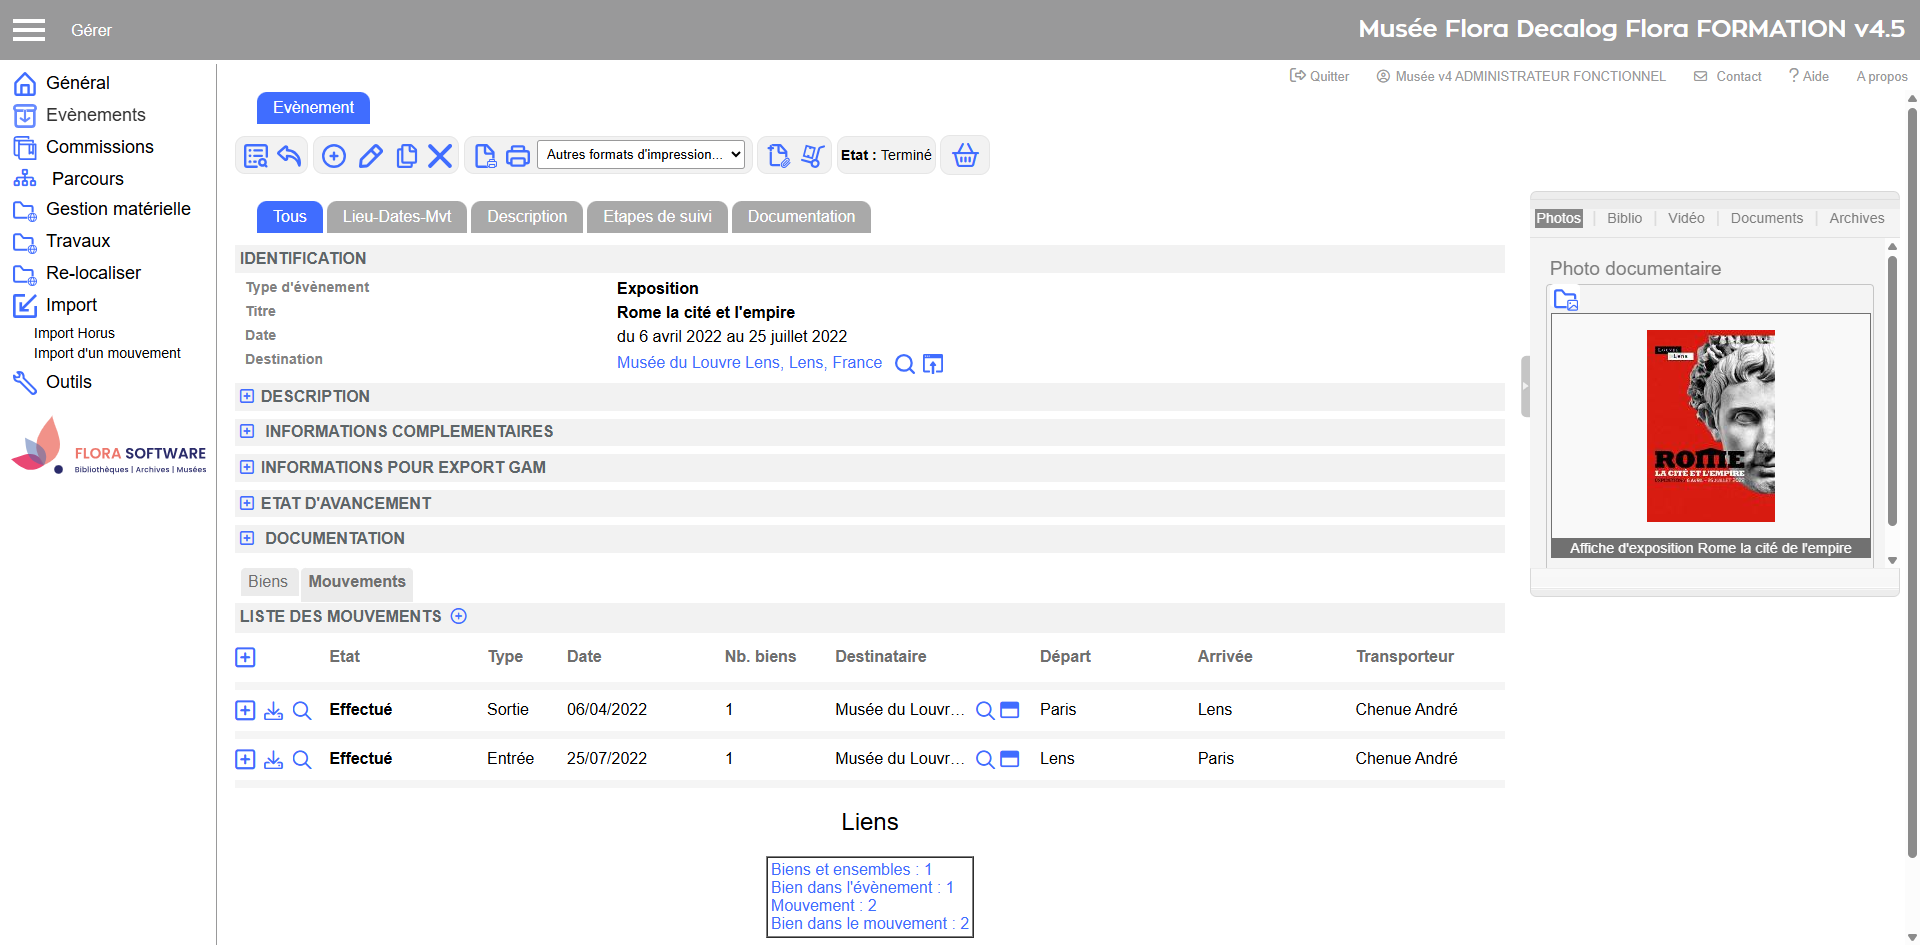Open the 'Autres formats d'impression' dropdown
This screenshot has width=1920, height=945.
pos(643,155)
